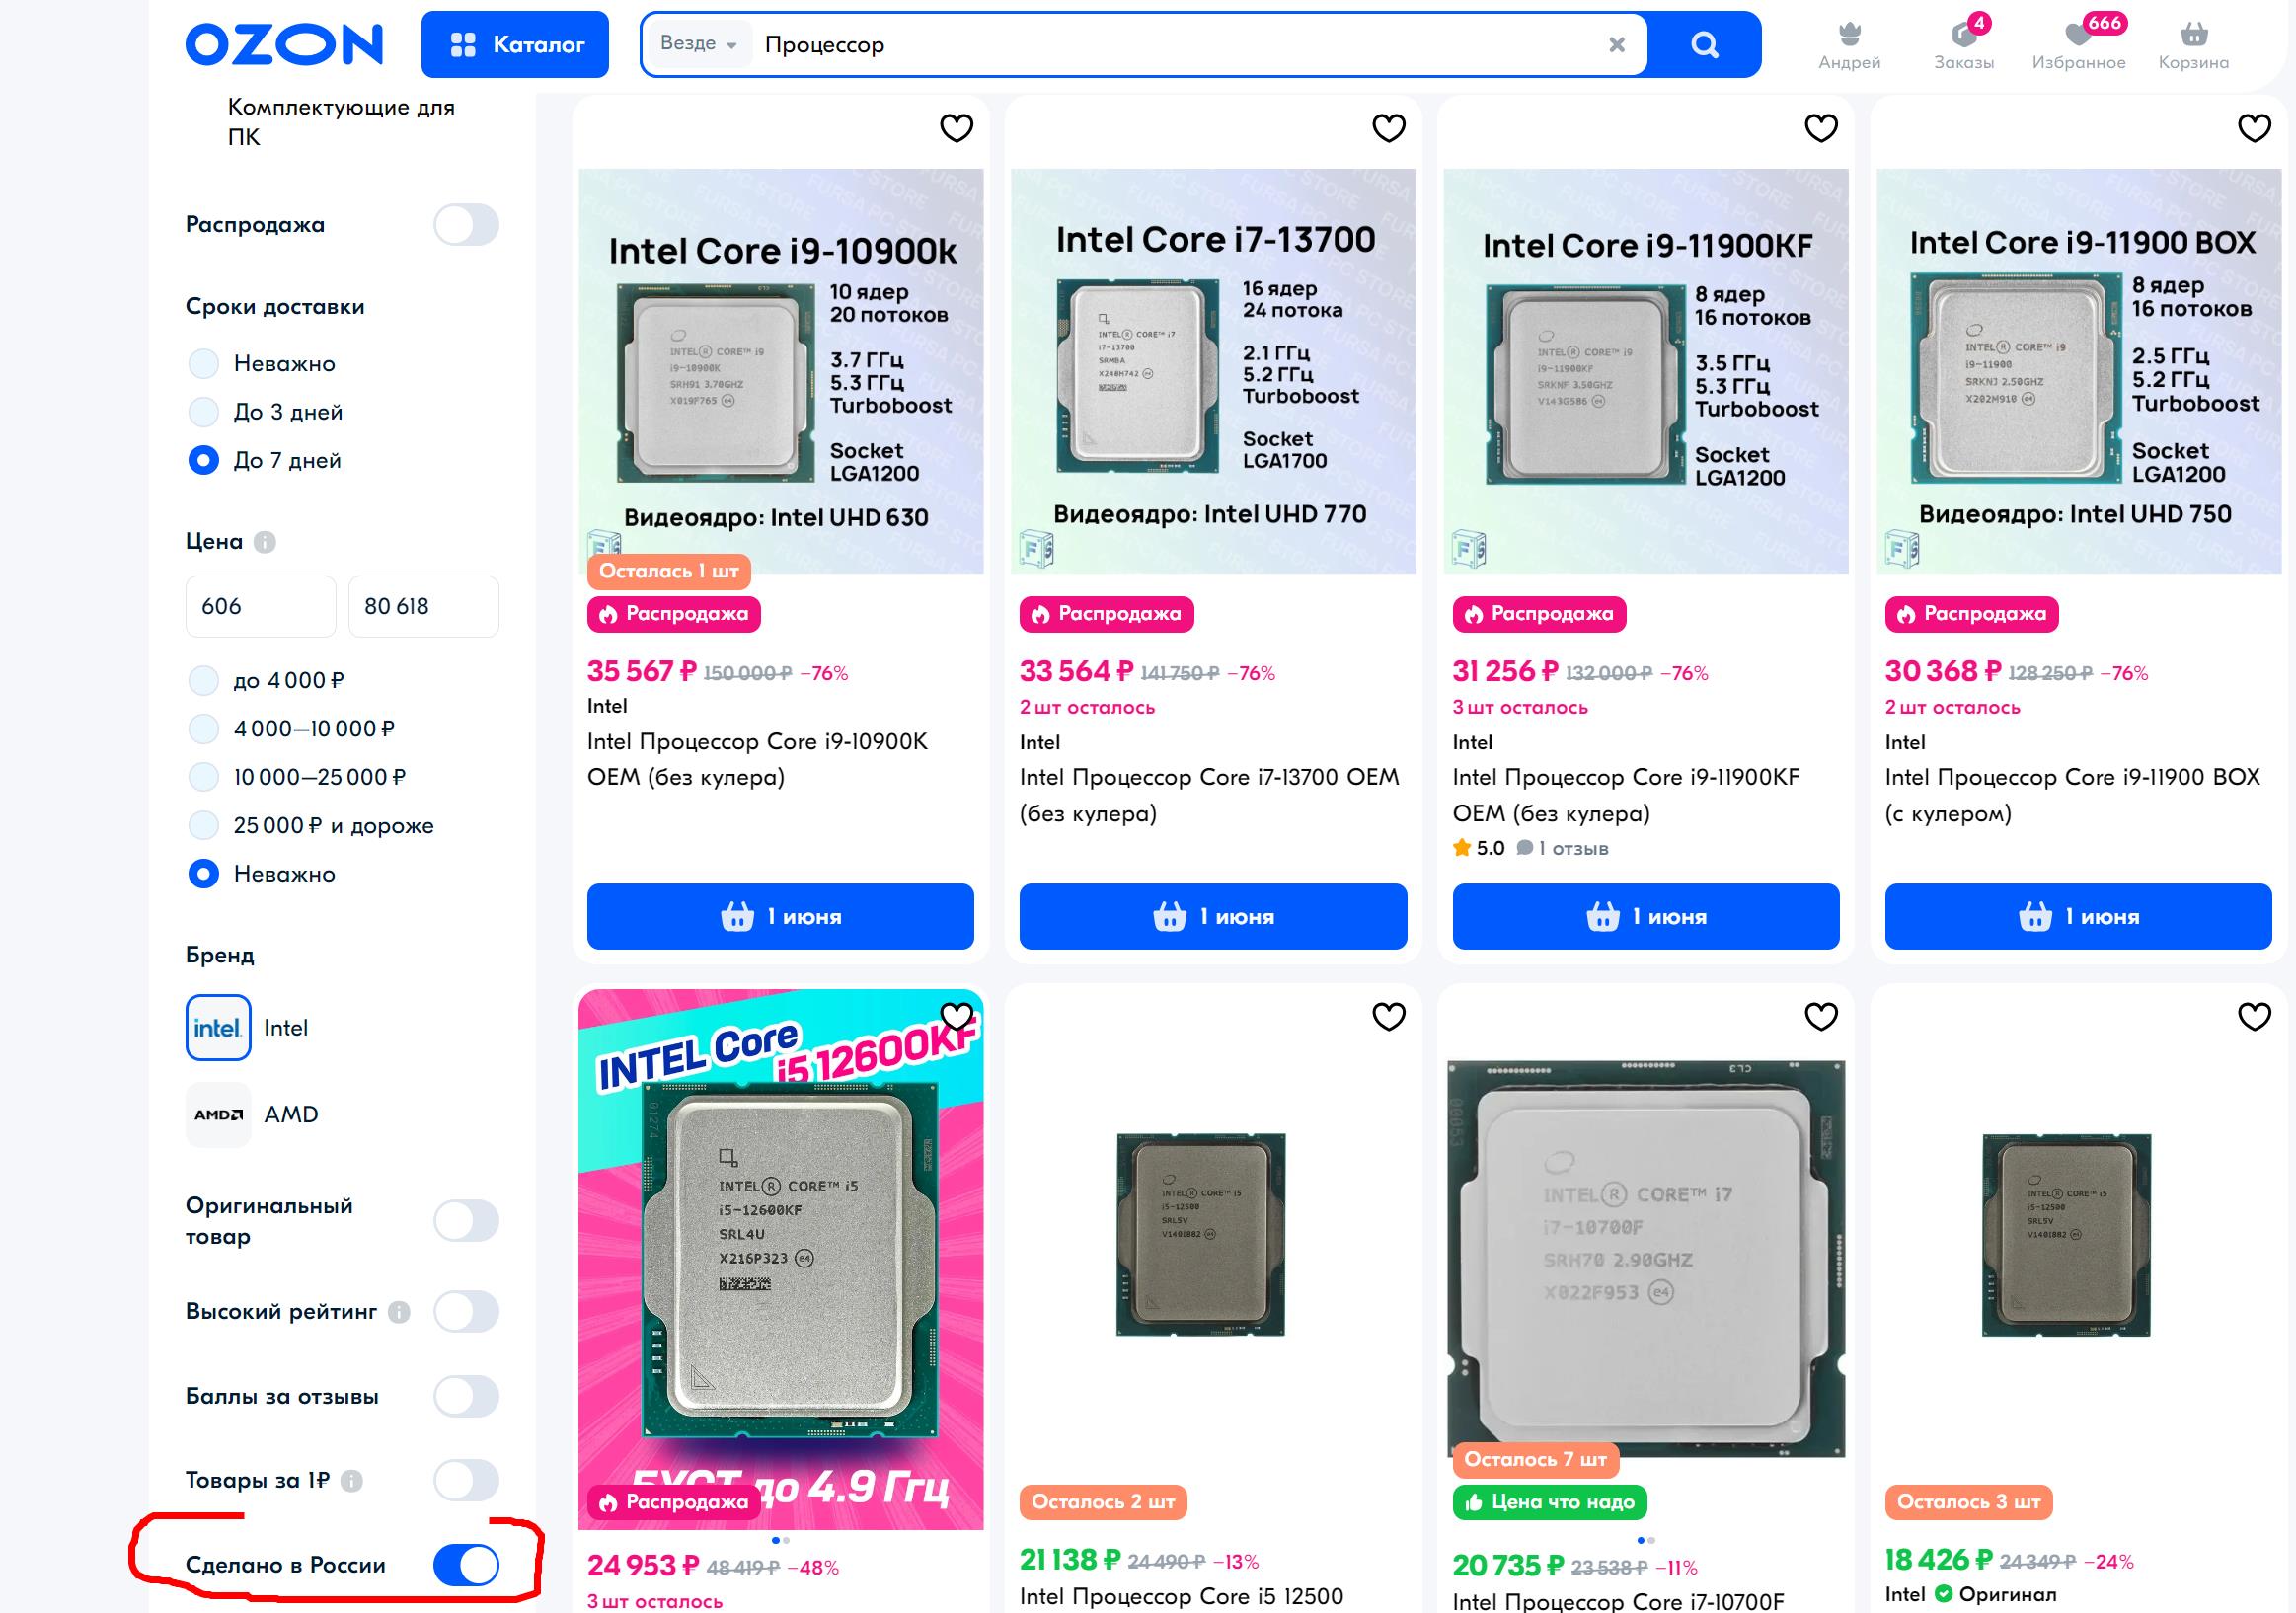This screenshot has width=2296, height=1613.
Task: Toggle the Высокий рейтинг switch
Action: tap(466, 1311)
